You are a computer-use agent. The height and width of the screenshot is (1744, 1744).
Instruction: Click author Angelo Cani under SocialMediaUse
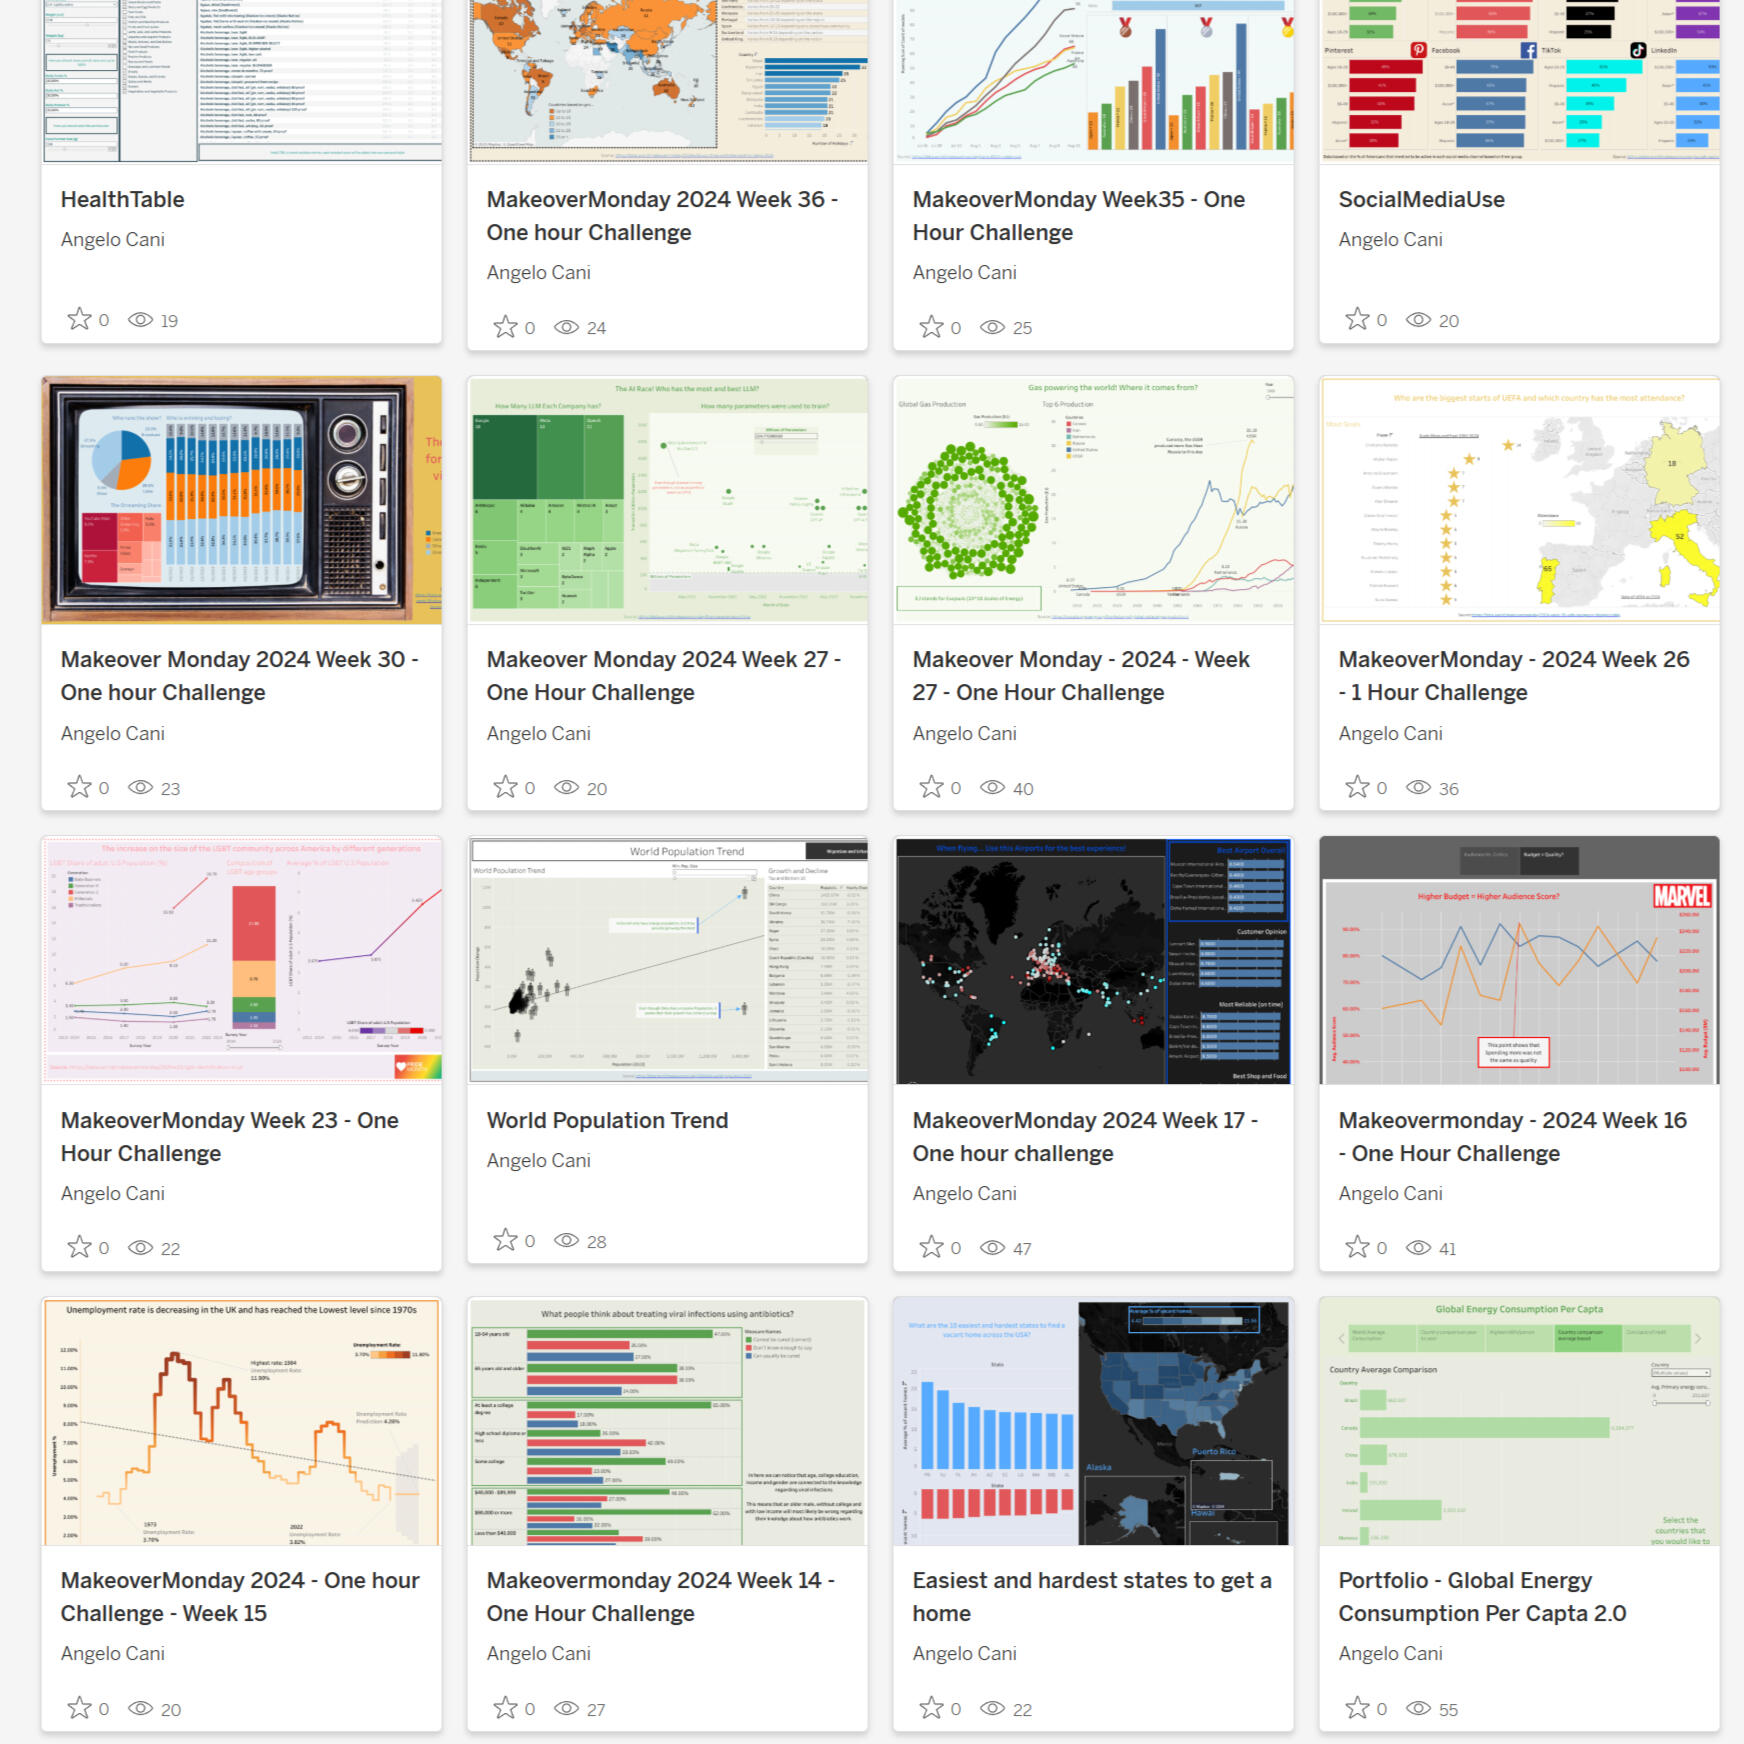click(1390, 240)
